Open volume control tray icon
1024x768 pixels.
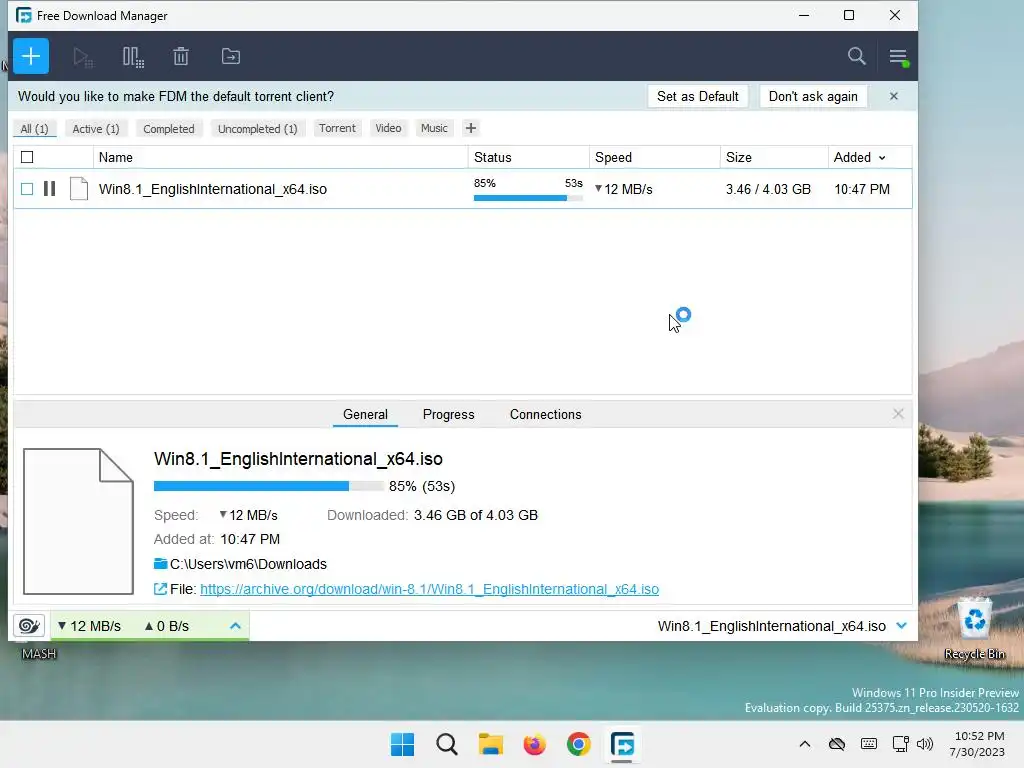tap(925, 744)
